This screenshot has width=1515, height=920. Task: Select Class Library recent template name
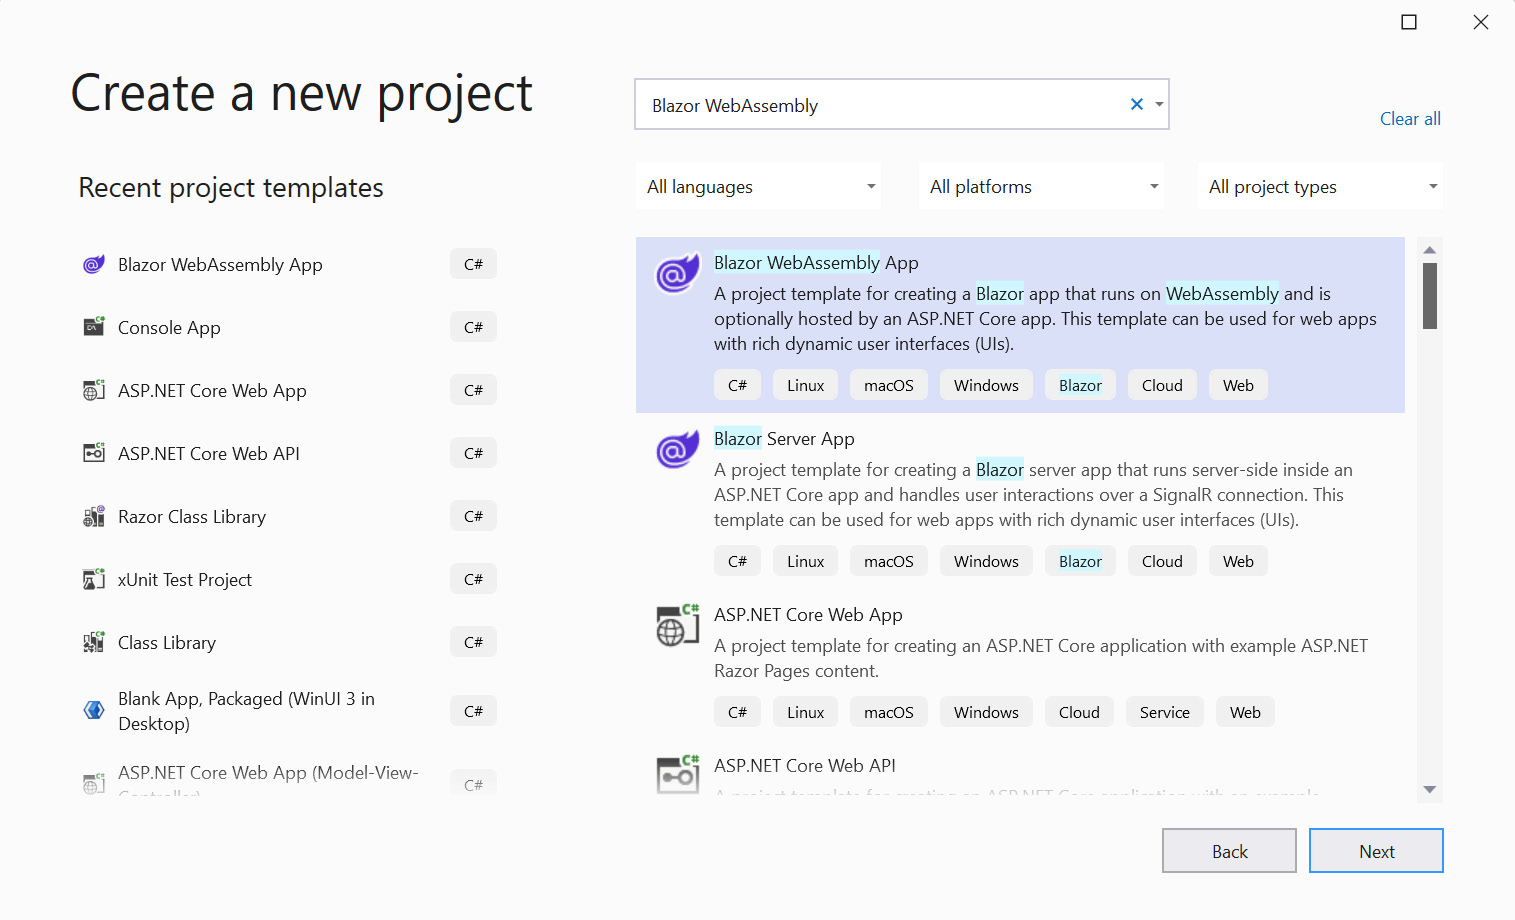167,643
